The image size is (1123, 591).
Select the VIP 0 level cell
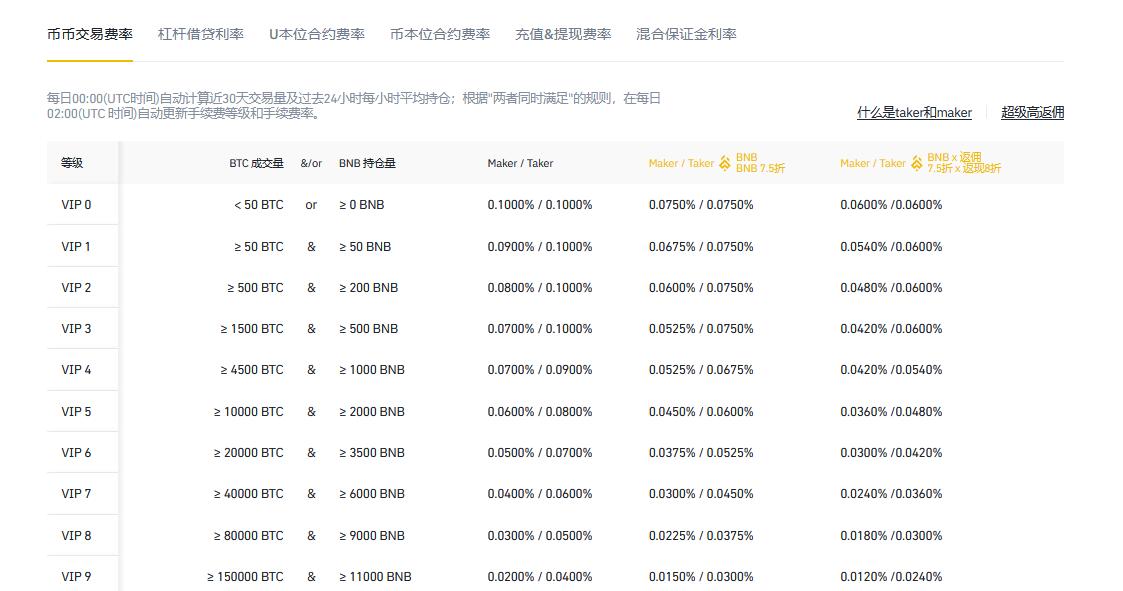pyautogui.click(x=76, y=205)
